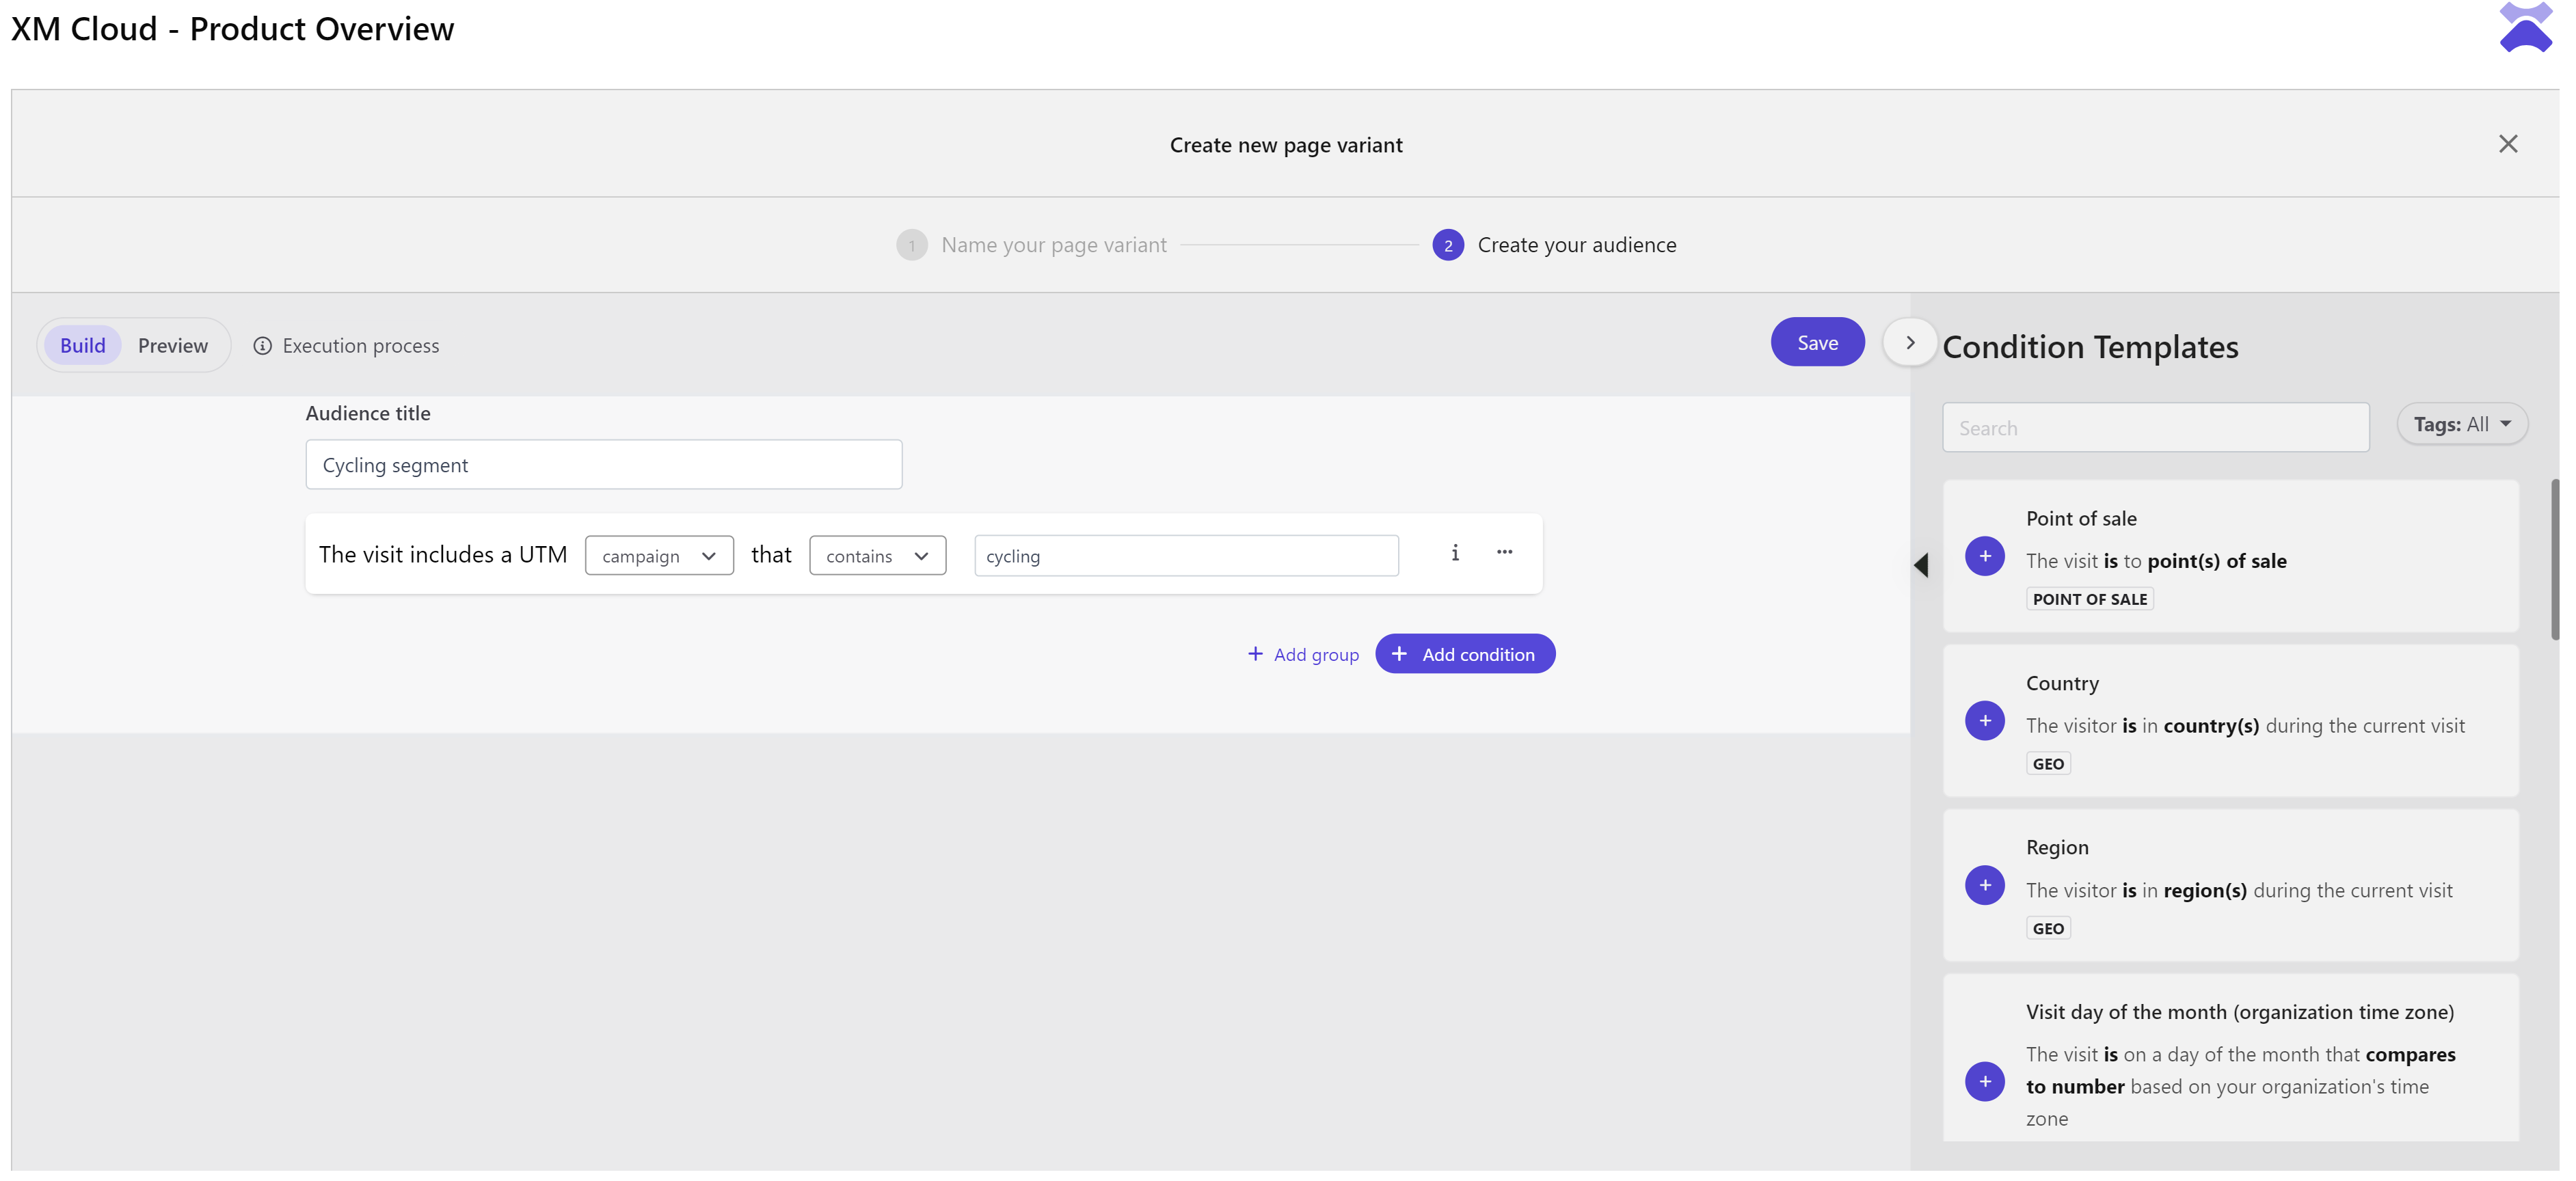2576x1181 pixels.
Task: Switch to Build mode
Action: [82, 346]
